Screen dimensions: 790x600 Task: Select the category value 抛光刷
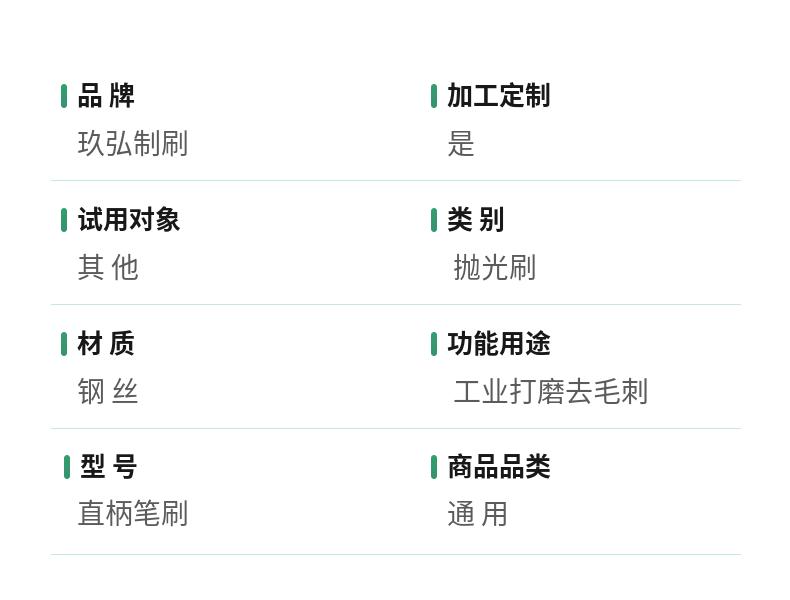(x=494, y=267)
